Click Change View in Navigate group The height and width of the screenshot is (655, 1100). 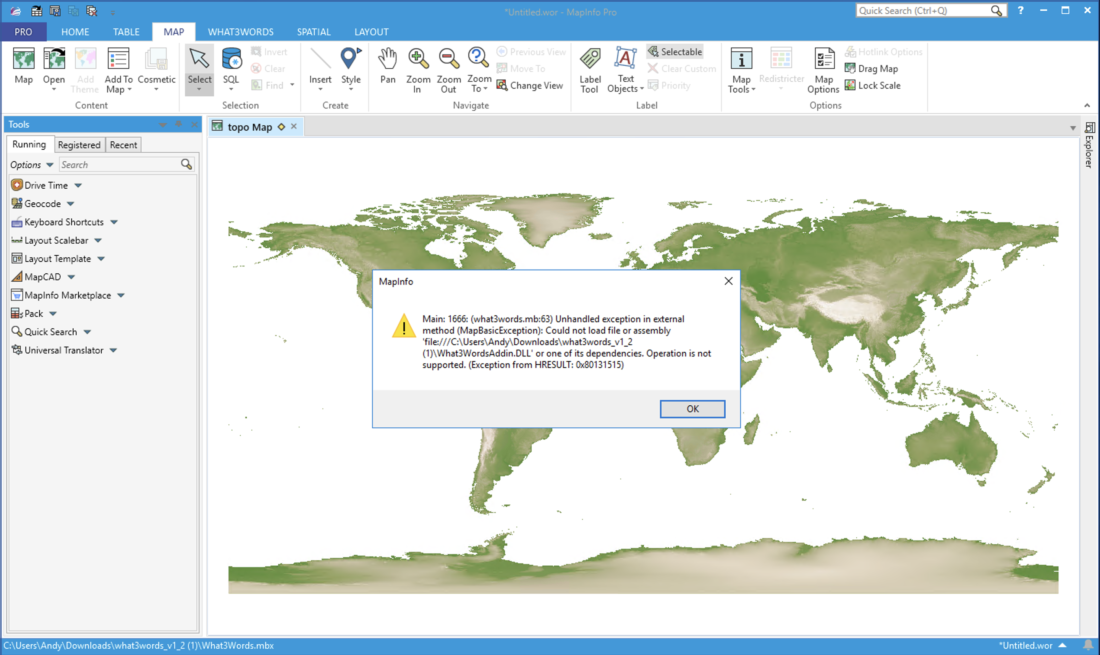click(x=530, y=86)
